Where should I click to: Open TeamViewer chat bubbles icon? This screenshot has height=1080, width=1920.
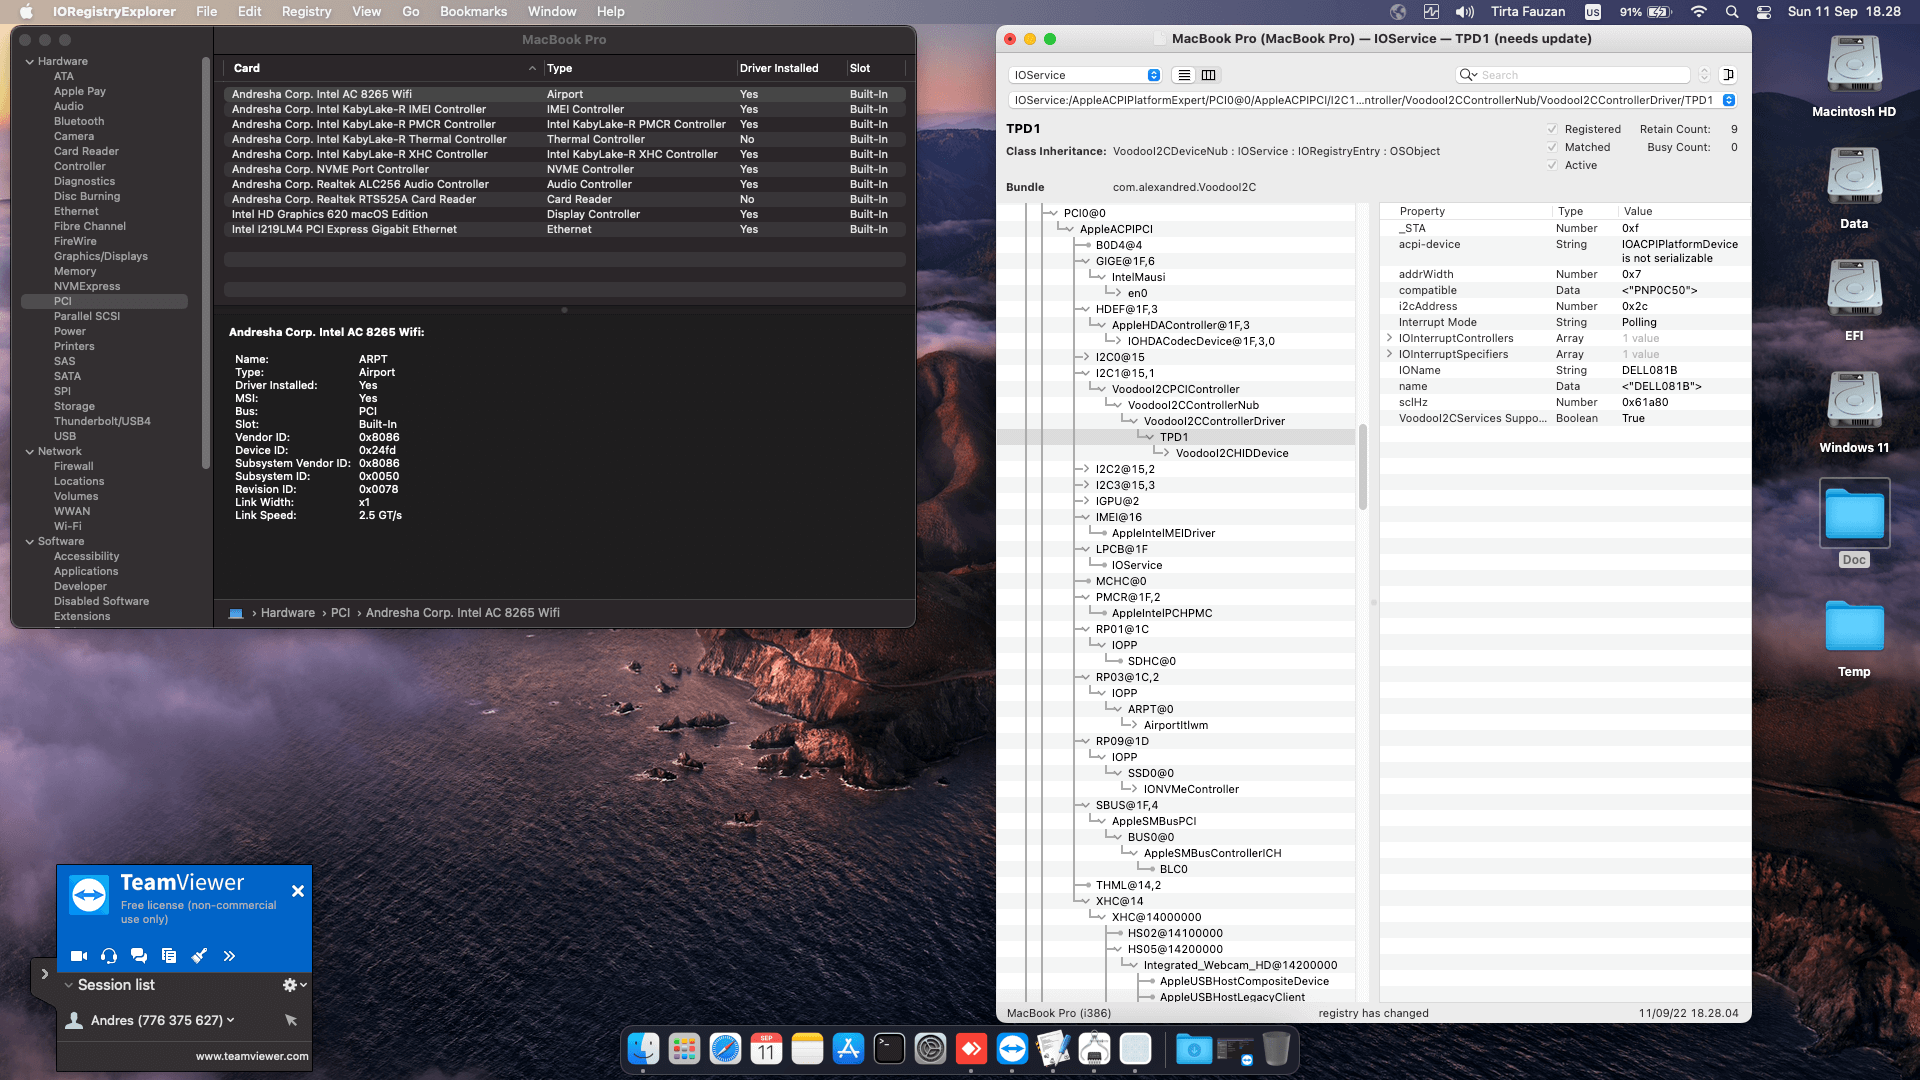(x=139, y=956)
